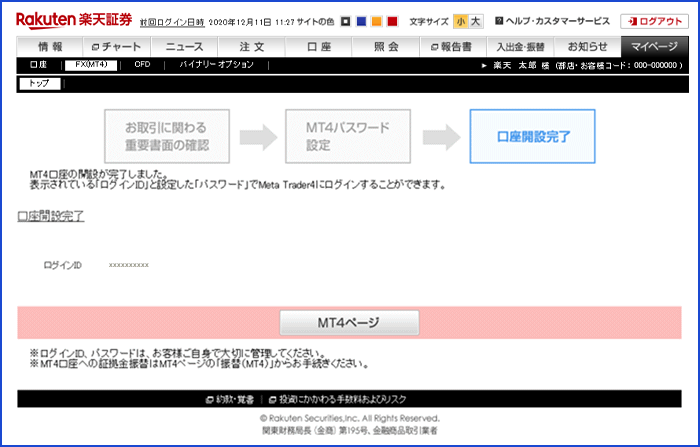Click the 口座開設完了 step box
Viewport: 700px width, 447px height.
point(533,136)
